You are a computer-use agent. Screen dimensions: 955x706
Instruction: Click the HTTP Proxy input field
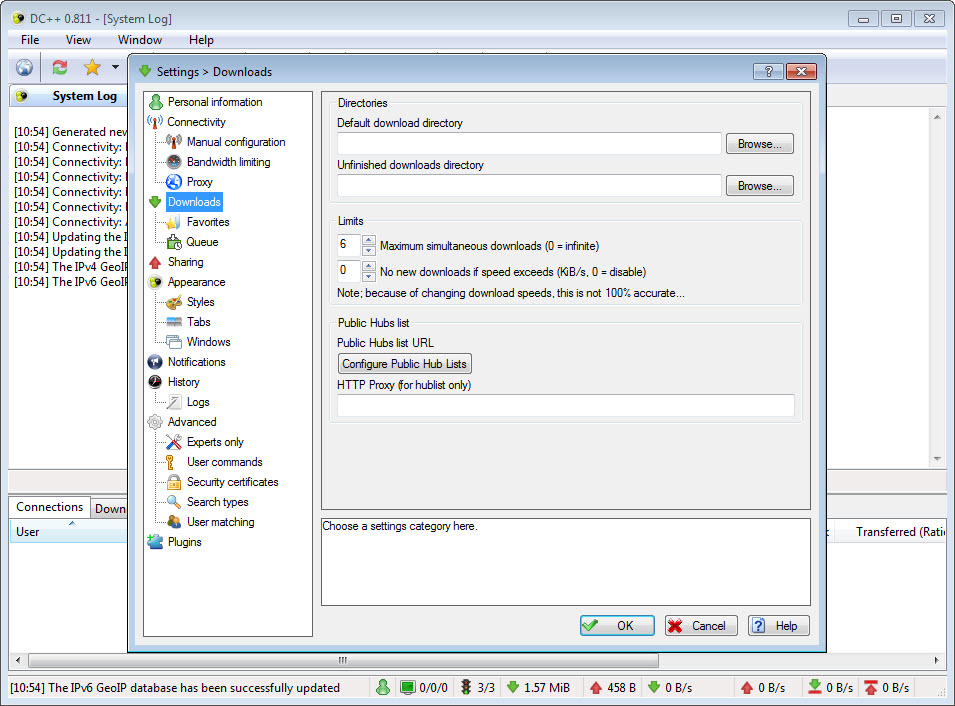tap(566, 406)
